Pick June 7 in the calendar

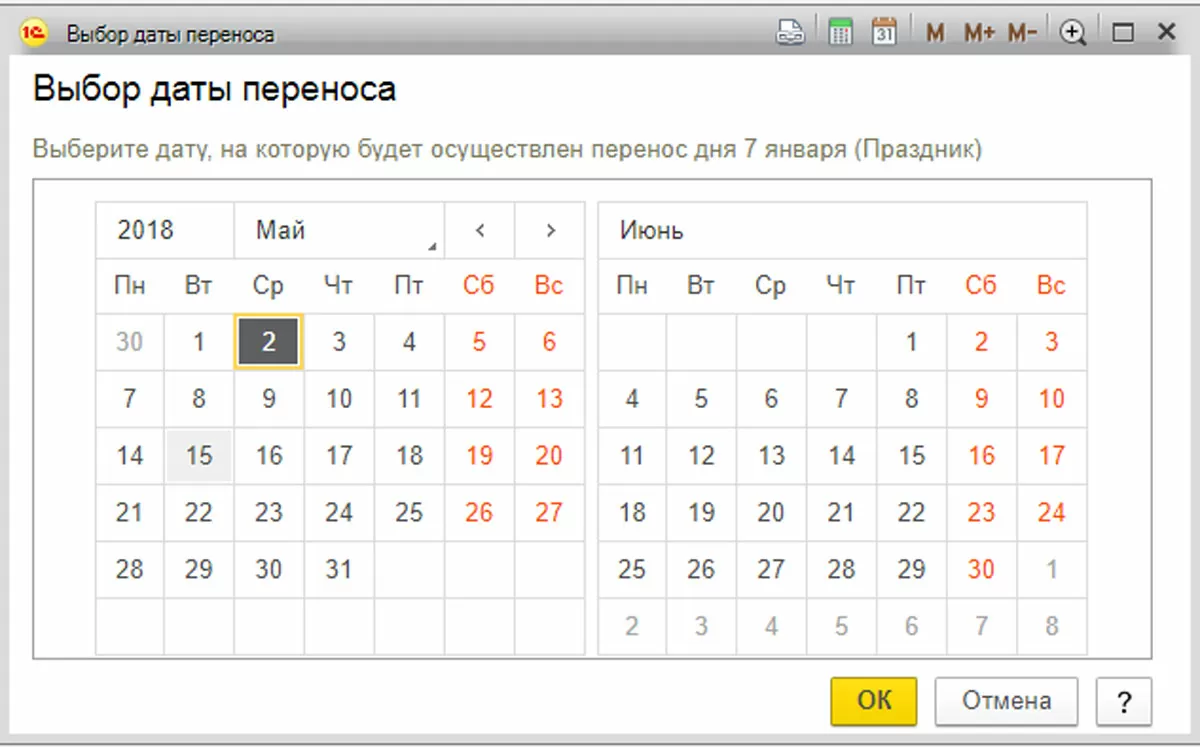pyautogui.click(x=841, y=399)
